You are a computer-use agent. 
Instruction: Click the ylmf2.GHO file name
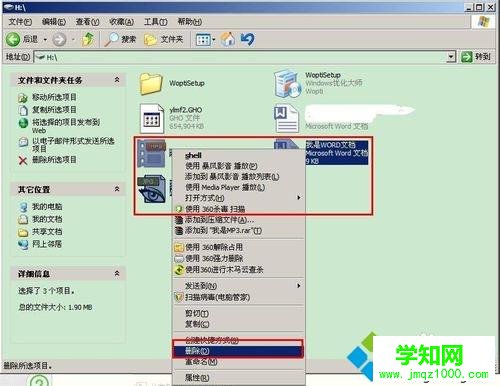pyautogui.click(x=186, y=110)
